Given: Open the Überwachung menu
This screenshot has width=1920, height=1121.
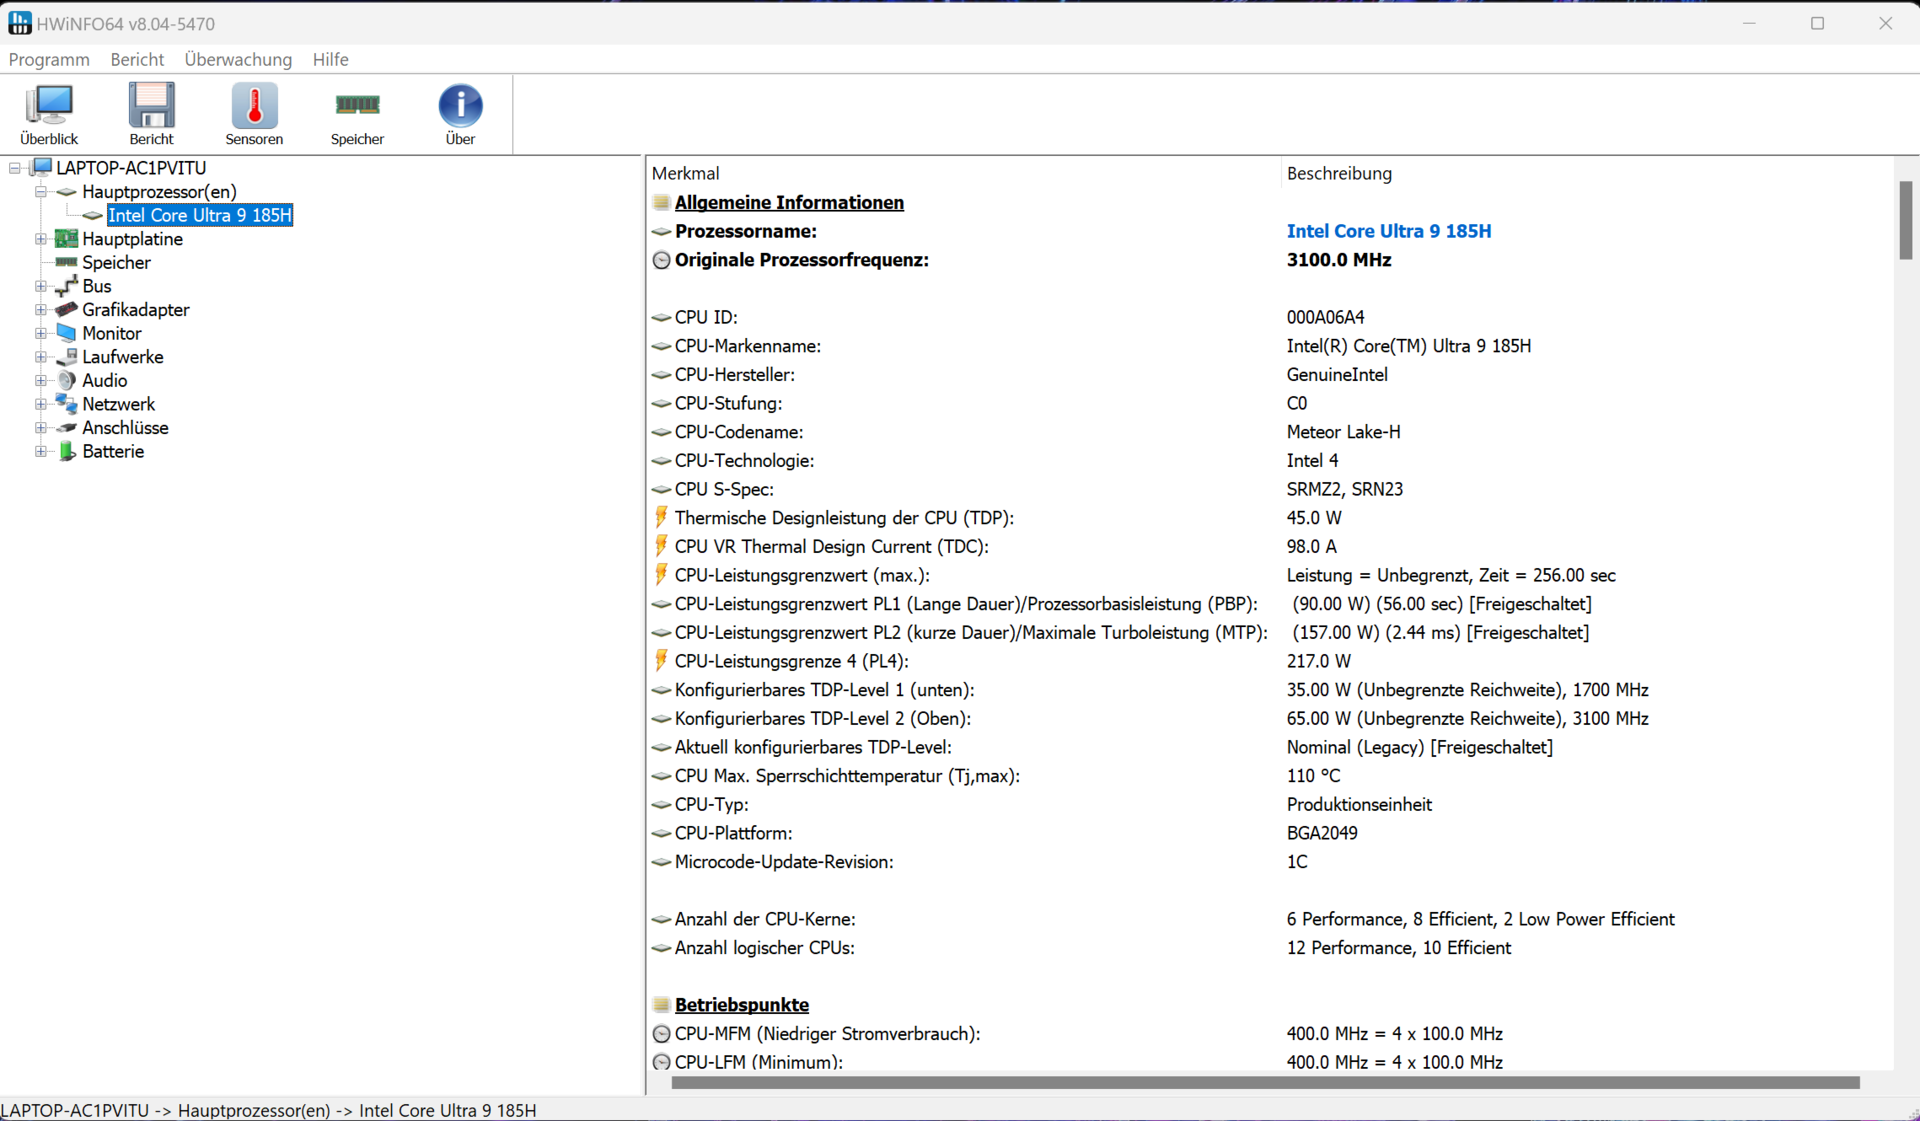Looking at the screenshot, I should tap(238, 60).
